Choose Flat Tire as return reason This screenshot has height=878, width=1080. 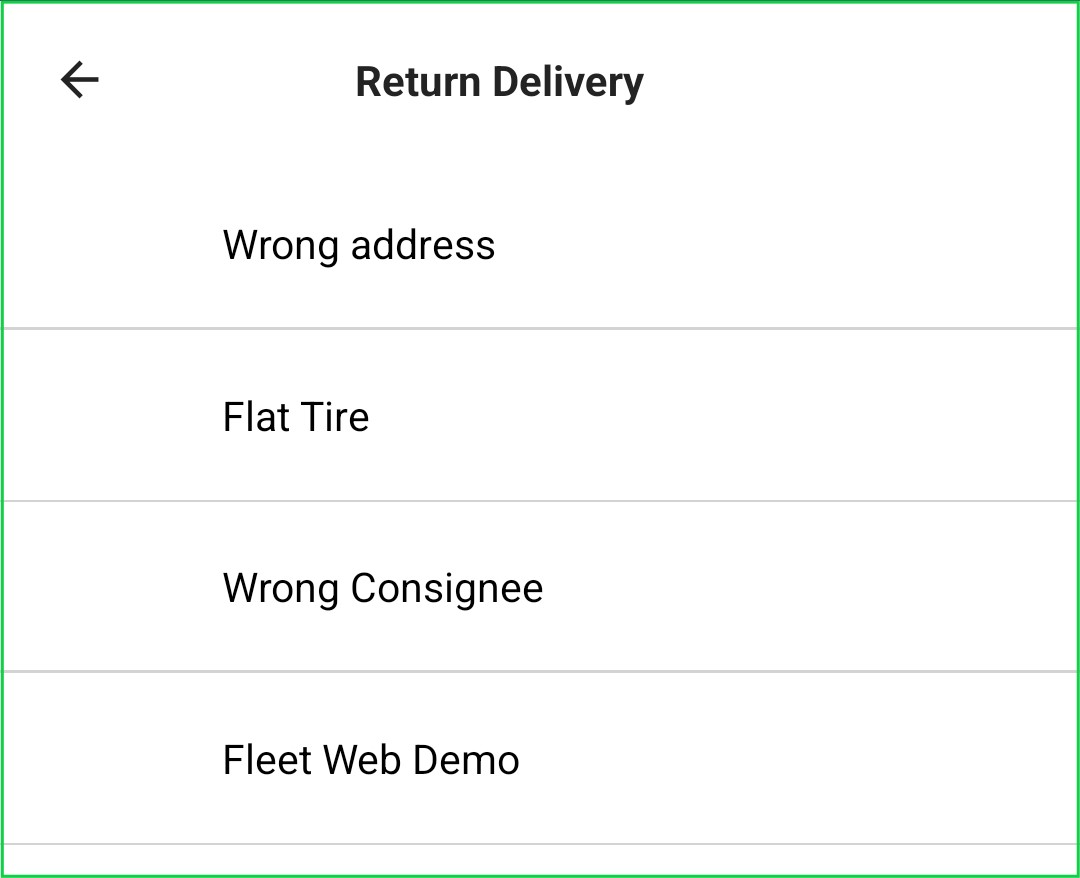tap(296, 416)
